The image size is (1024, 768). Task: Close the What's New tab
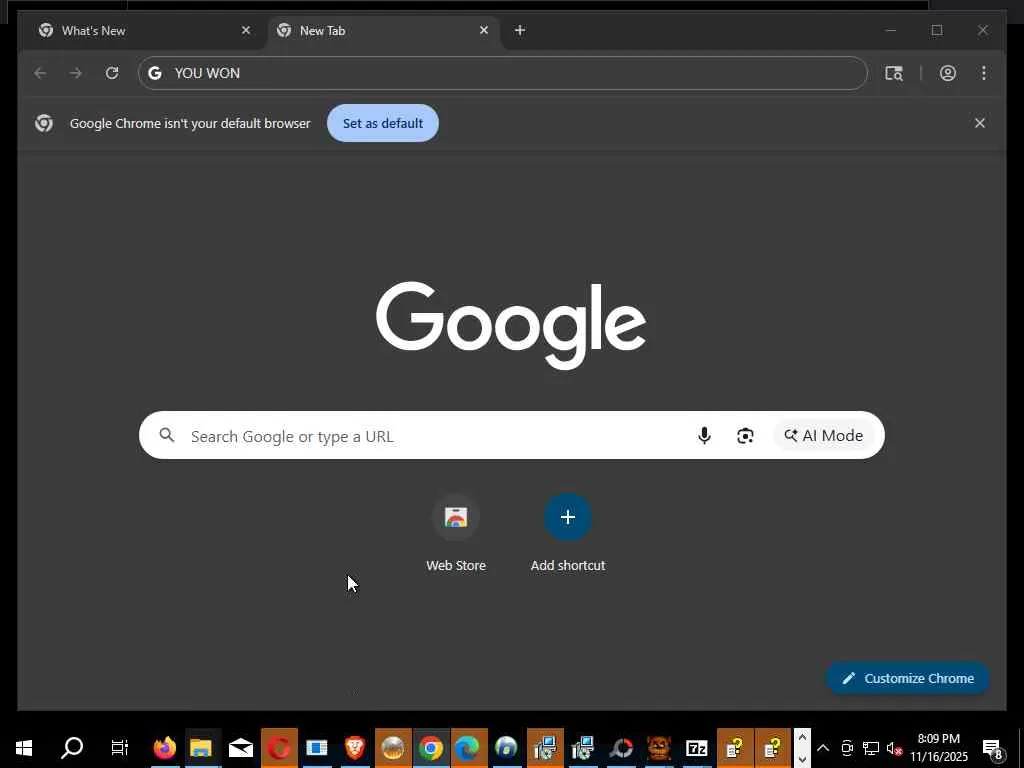[246, 30]
